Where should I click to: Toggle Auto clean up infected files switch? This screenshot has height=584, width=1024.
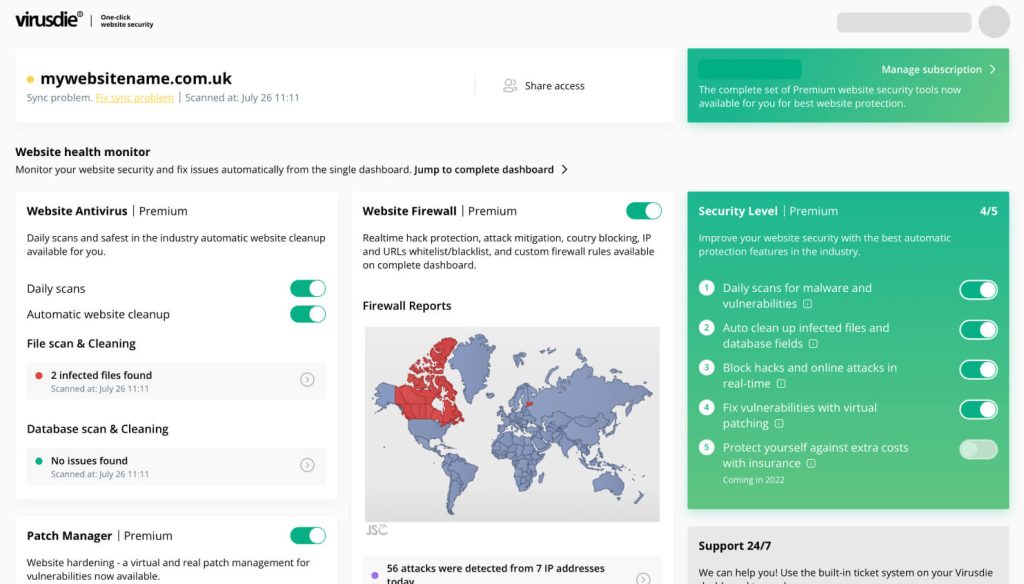978,329
